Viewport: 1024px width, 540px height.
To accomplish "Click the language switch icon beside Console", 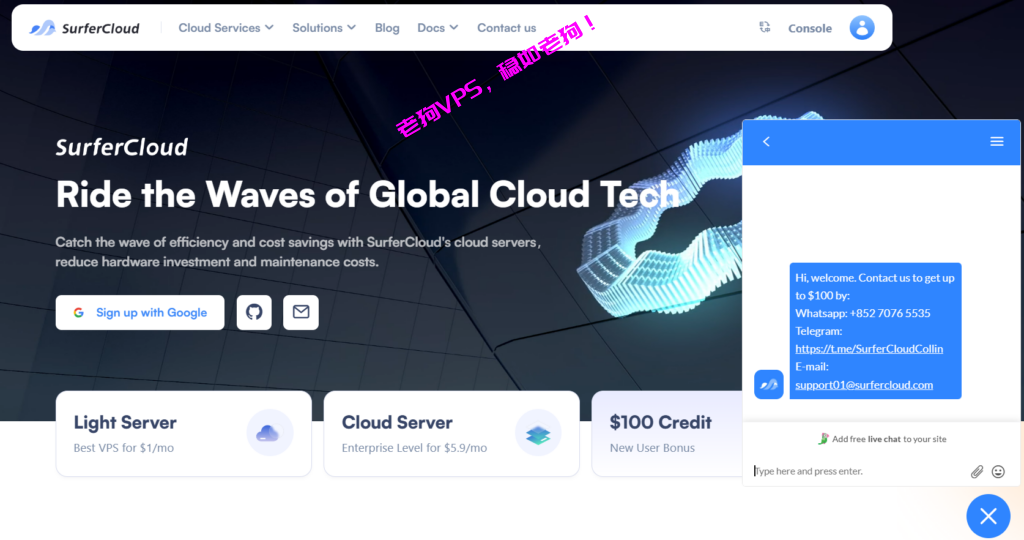I will [765, 27].
